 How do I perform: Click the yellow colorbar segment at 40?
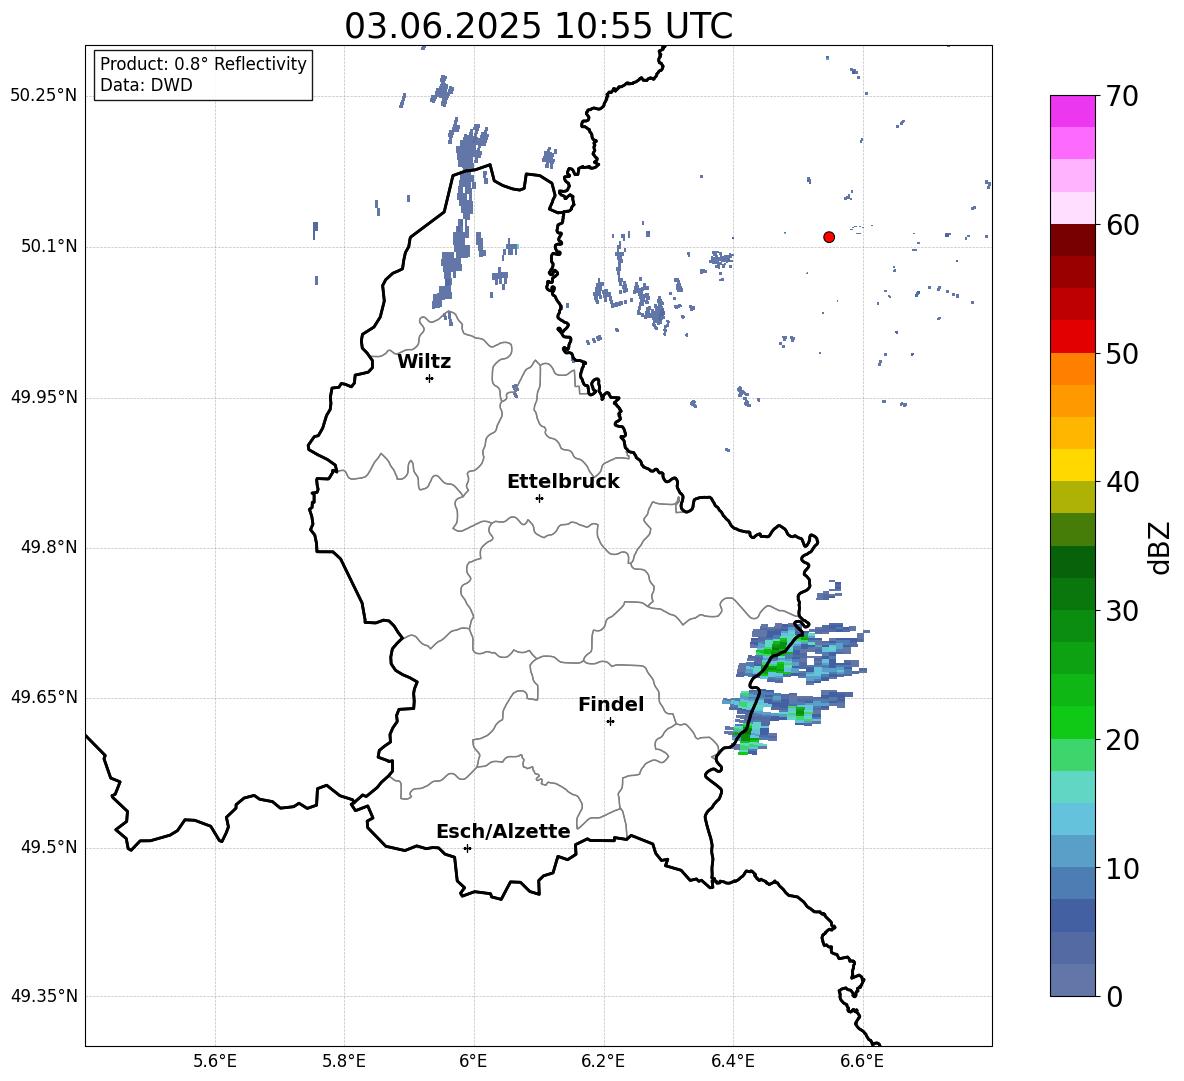tap(1072, 465)
